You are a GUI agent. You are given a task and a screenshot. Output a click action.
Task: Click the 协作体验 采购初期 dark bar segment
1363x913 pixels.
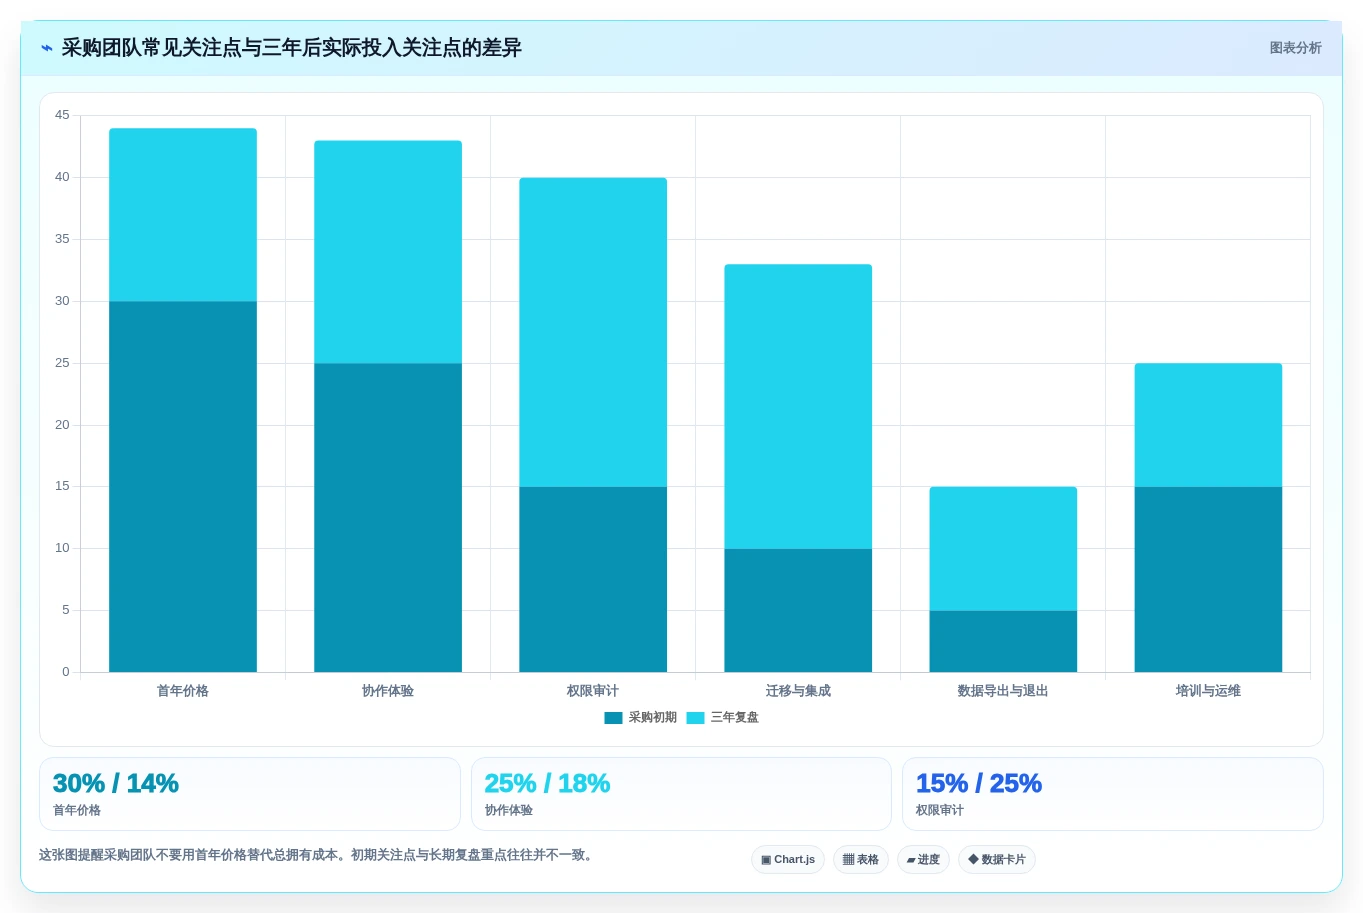point(388,518)
